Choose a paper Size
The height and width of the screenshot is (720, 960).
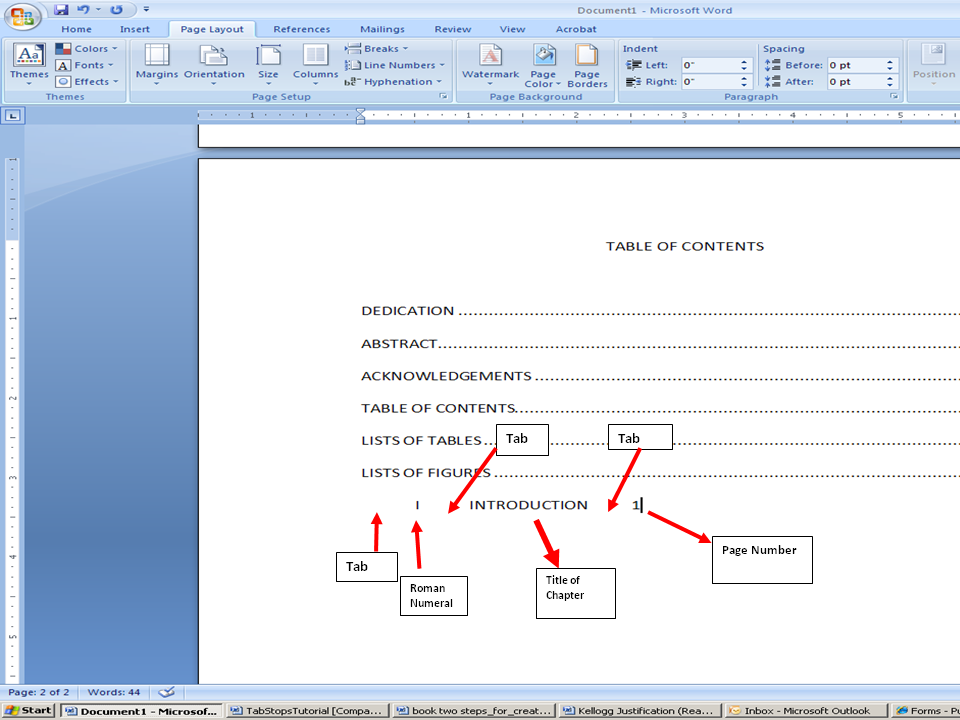click(268, 64)
